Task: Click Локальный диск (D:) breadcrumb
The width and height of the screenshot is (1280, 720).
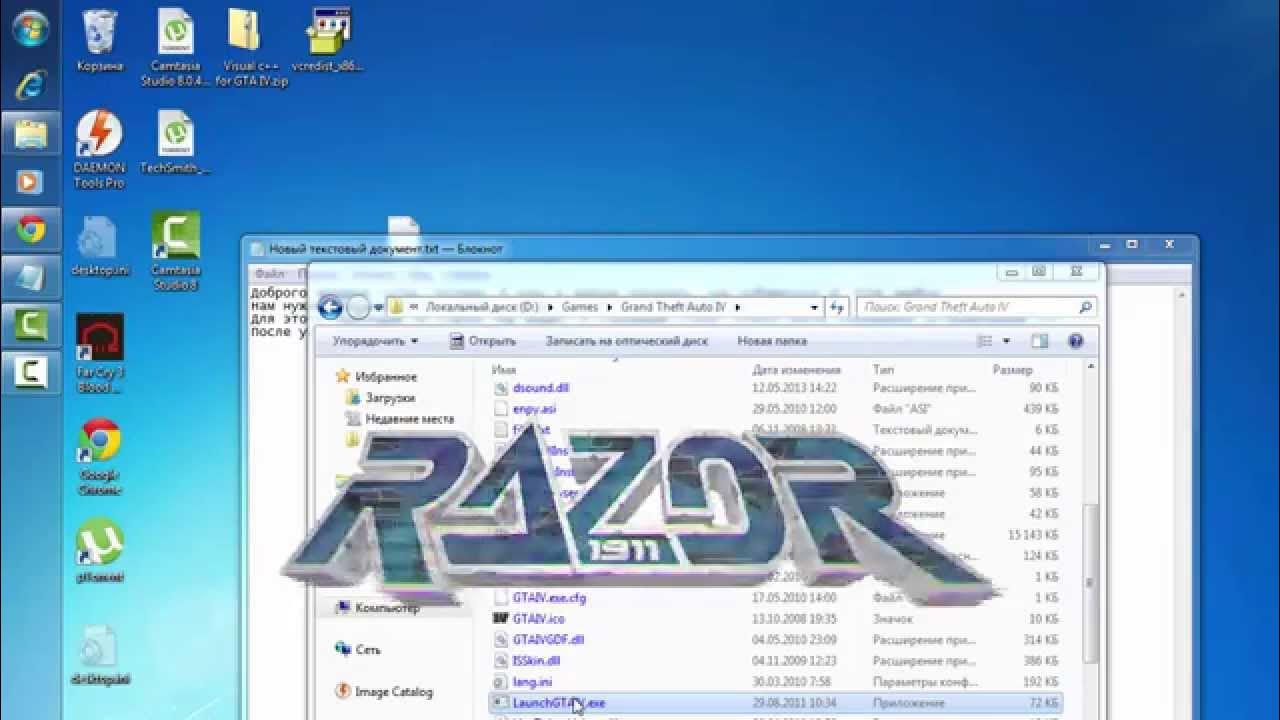Action: [x=482, y=307]
